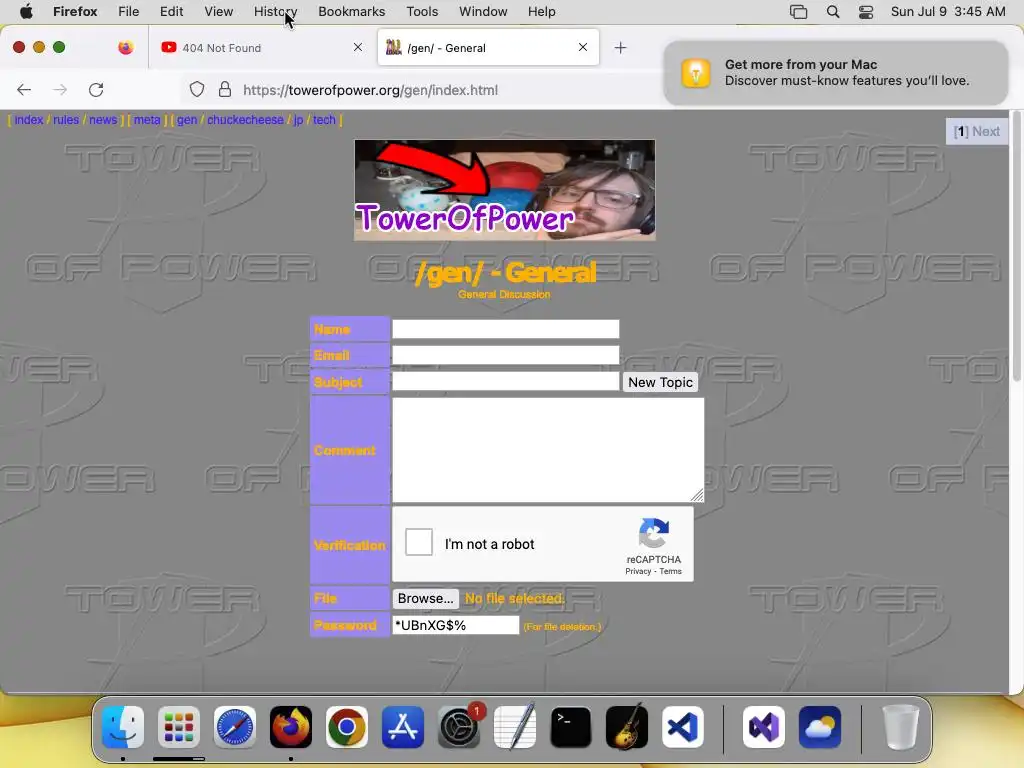Open Visual Studio Code from the Dock
The width and height of the screenshot is (1024, 768).
point(683,727)
